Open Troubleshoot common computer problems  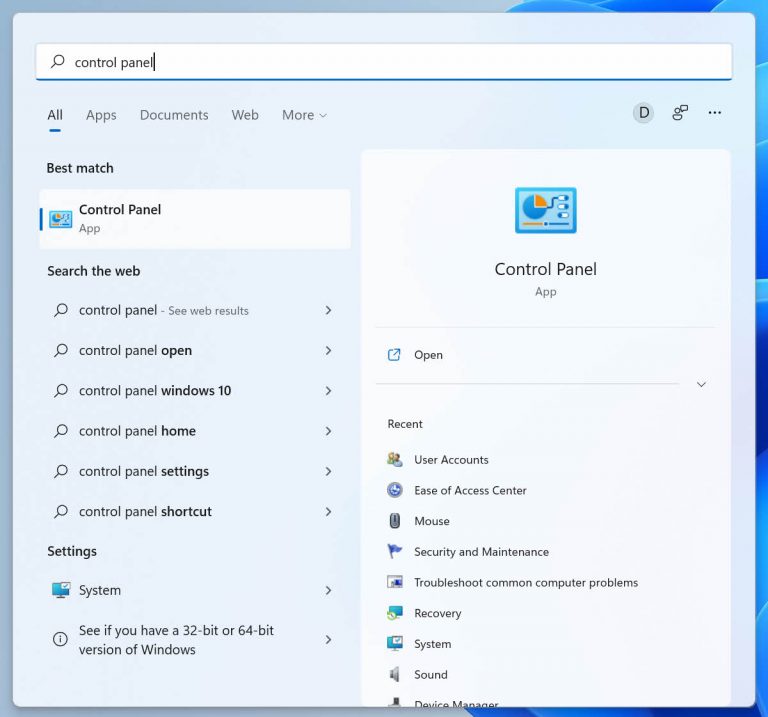tap(525, 582)
